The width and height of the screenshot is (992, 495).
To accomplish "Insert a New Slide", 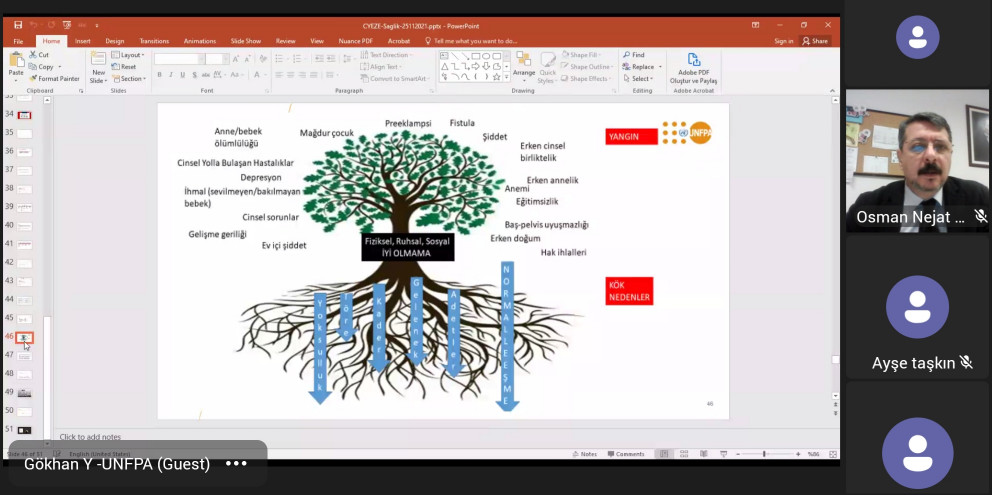I will tap(98, 68).
